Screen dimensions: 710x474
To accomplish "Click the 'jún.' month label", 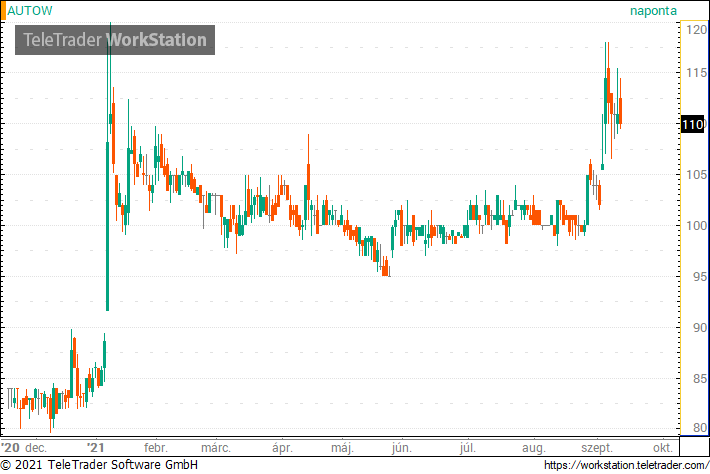I will (402, 448).
